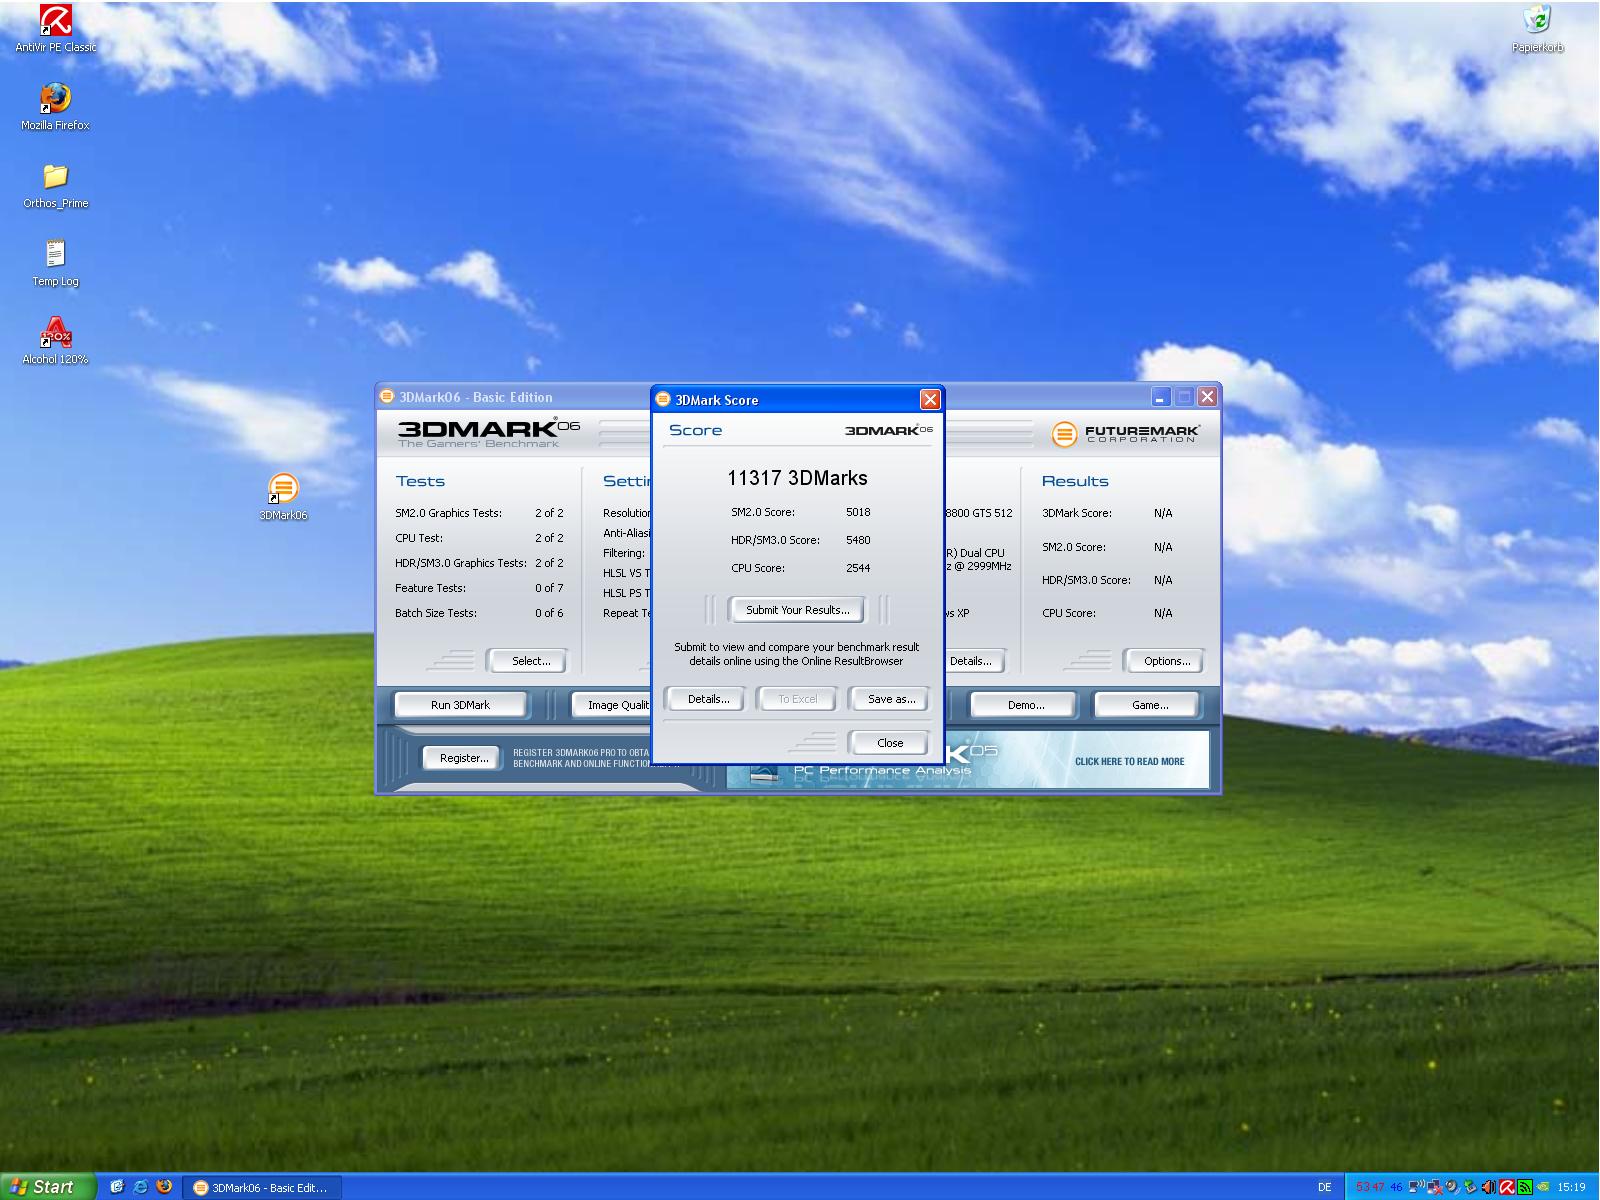Viewport: 1600px width, 1200px height.
Task: Click the 3DMark06 main window title icon
Action: pos(387,397)
